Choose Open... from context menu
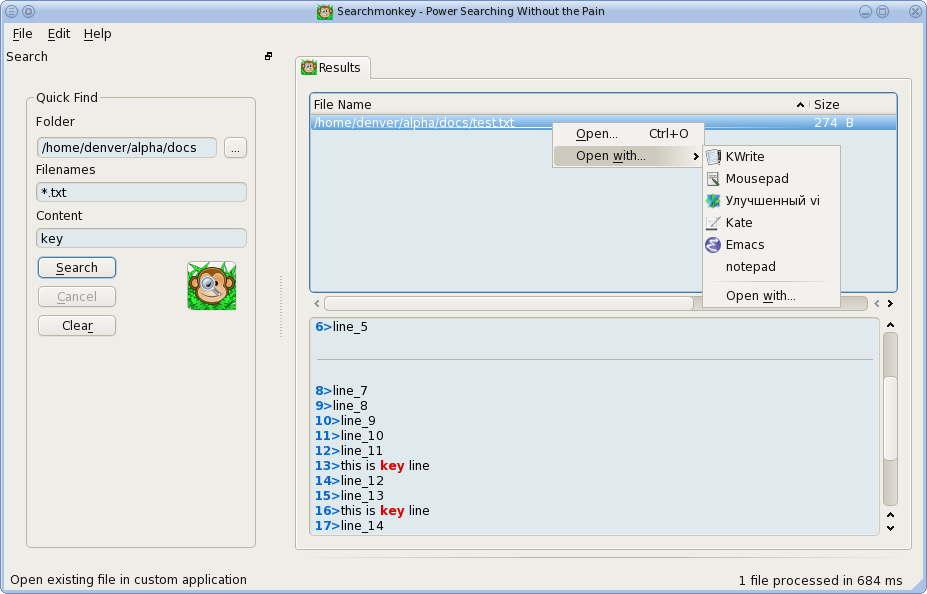 click(628, 134)
